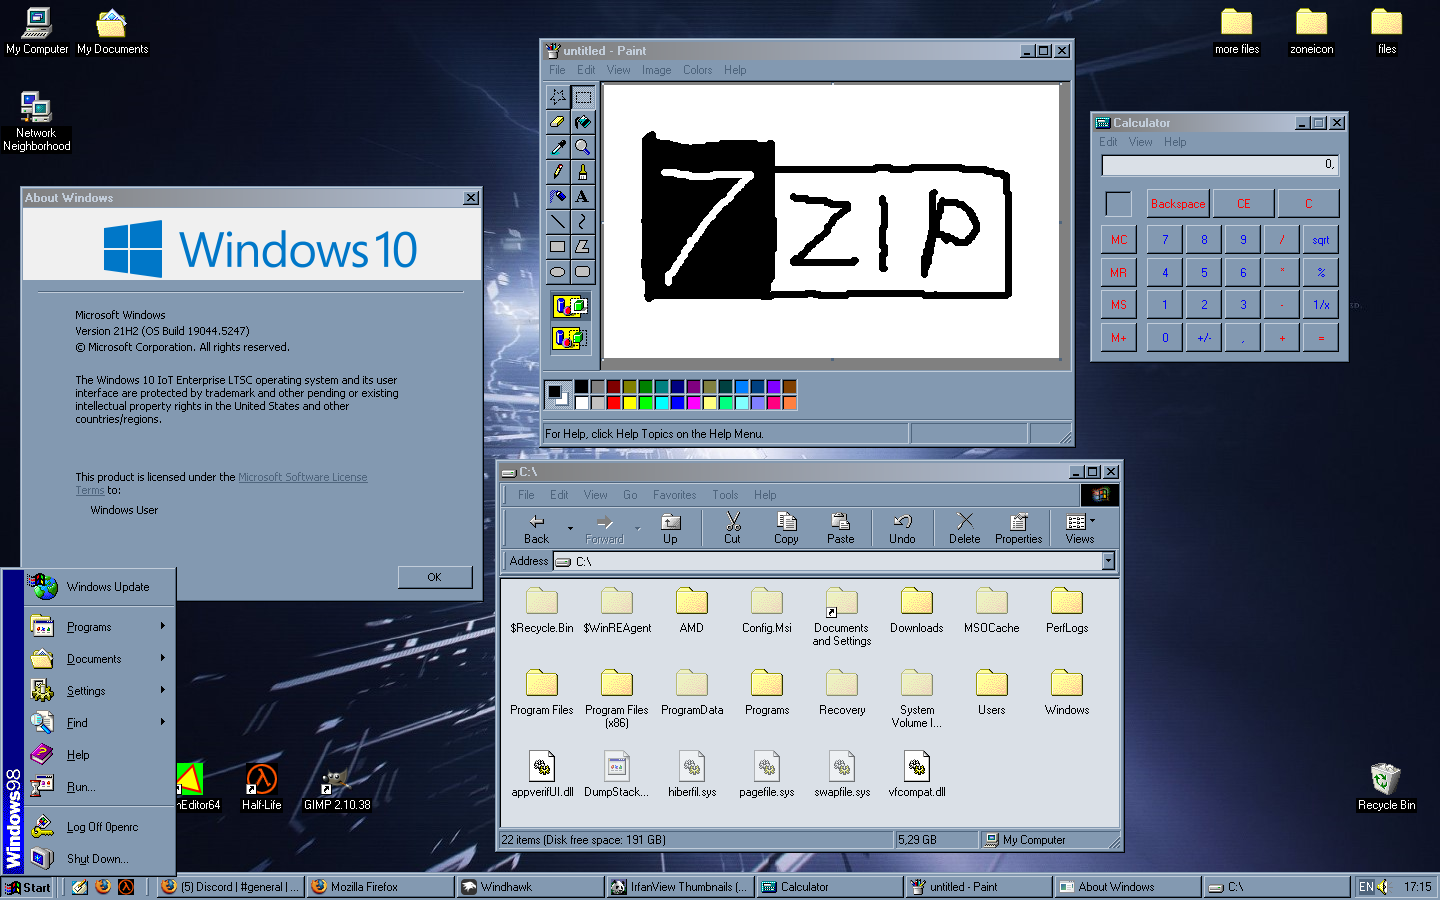
Task: Open Paint's Colors menu
Action: [x=697, y=70]
